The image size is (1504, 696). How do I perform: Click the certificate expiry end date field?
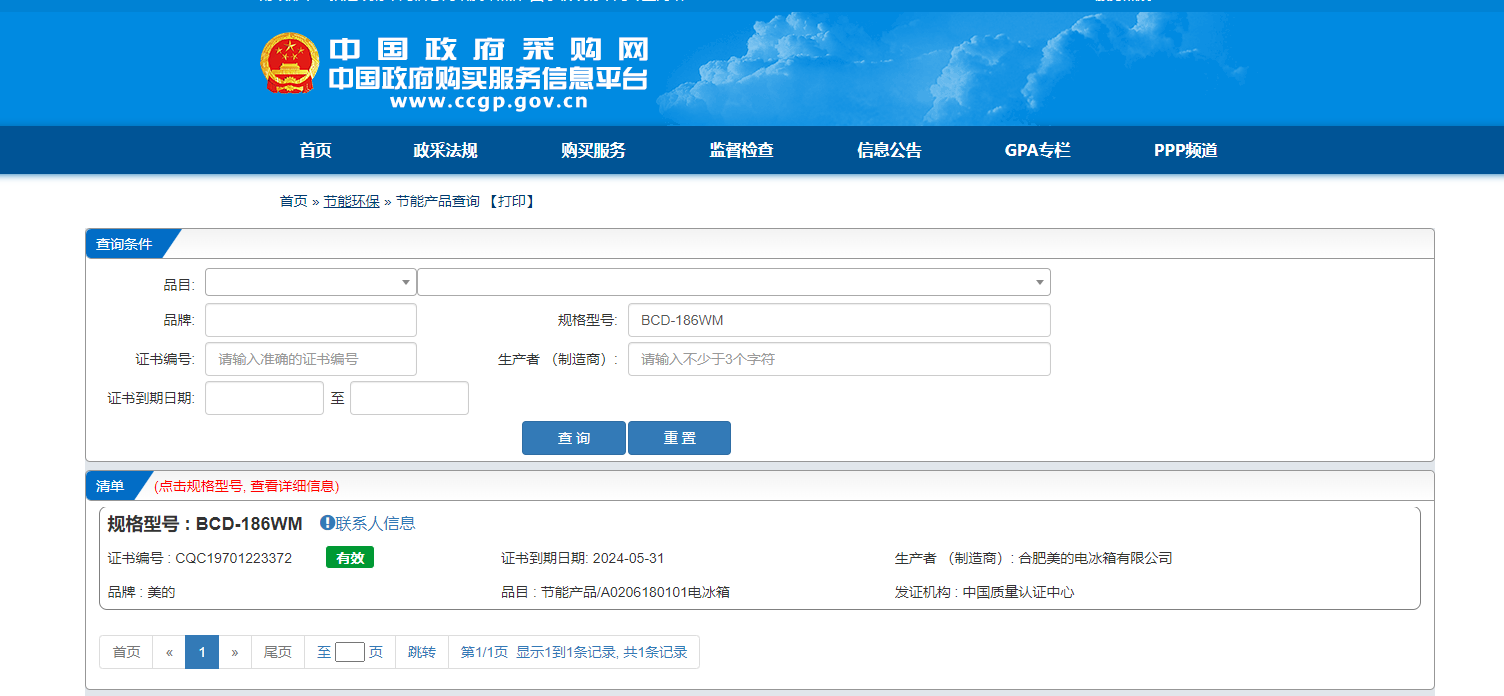pyautogui.click(x=409, y=398)
